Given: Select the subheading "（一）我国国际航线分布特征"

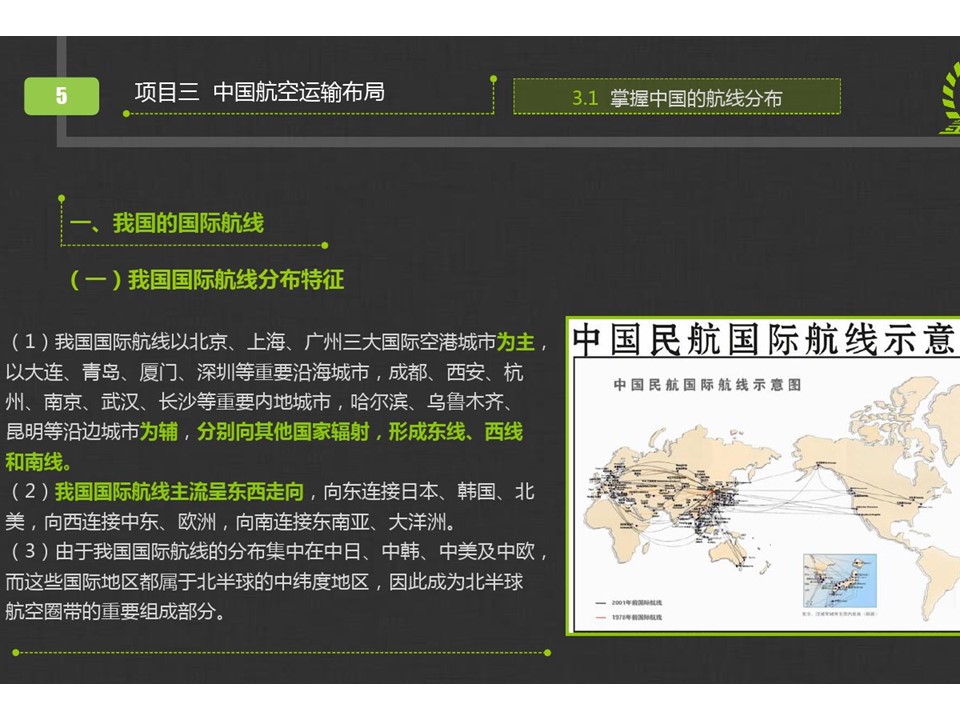Looking at the screenshot, I should tap(206, 279).
